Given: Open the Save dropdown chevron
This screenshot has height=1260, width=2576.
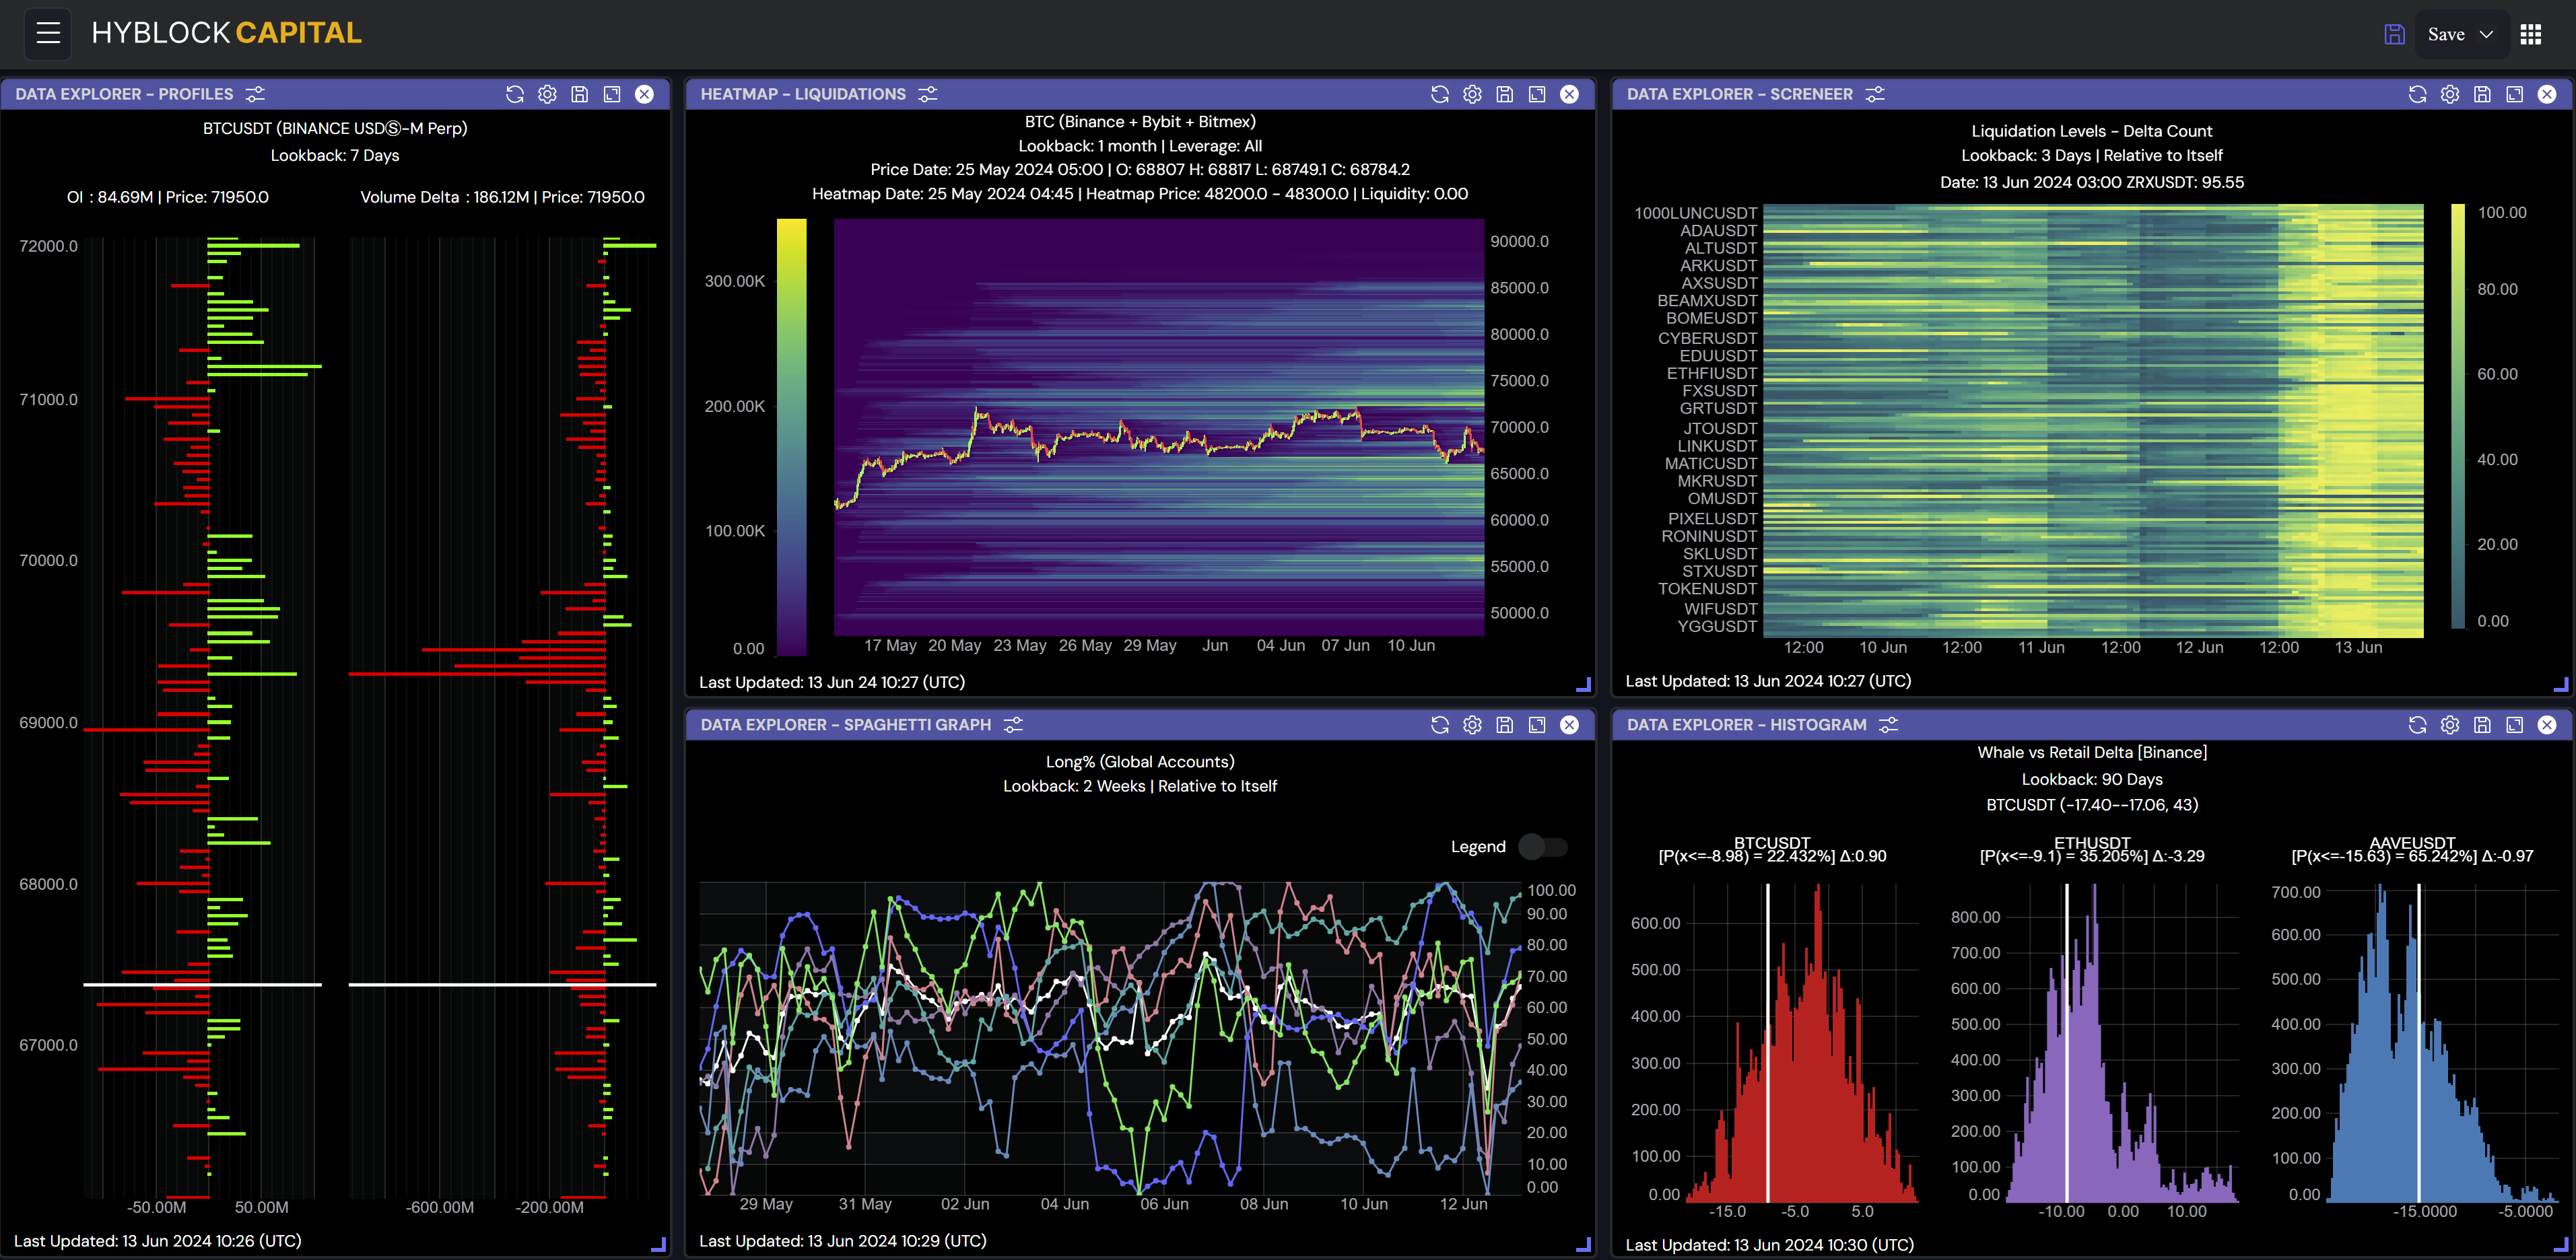Looking at the screenshot, I should (x=2485, y=33).
